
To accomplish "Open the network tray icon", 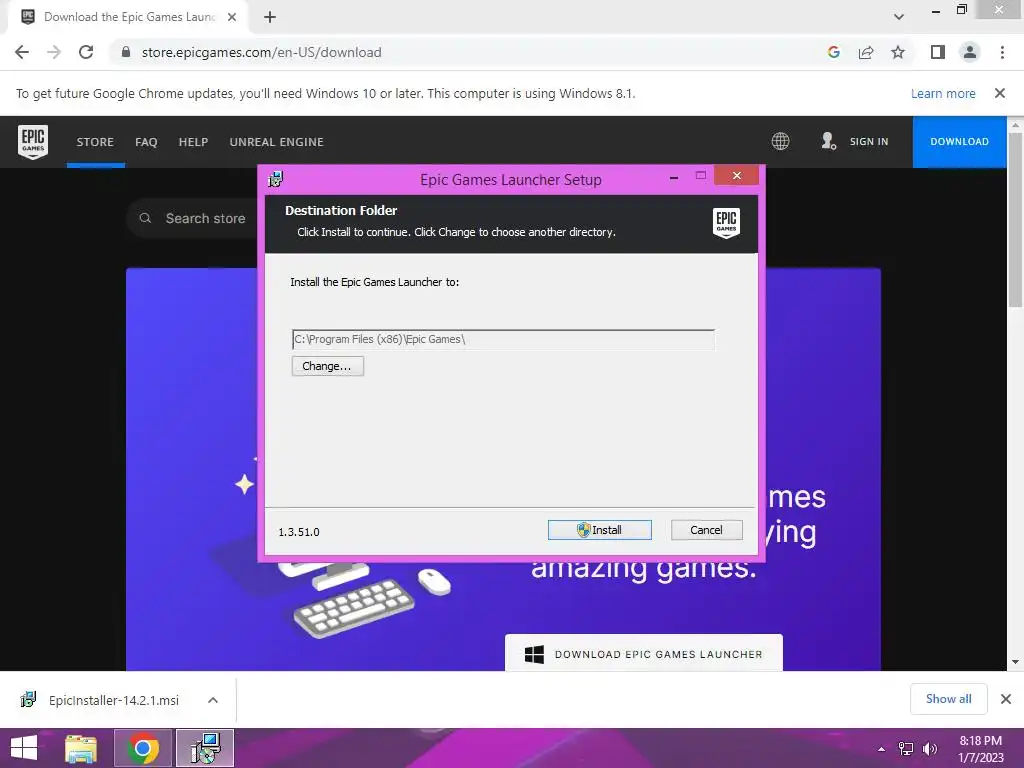I will 906,749.
